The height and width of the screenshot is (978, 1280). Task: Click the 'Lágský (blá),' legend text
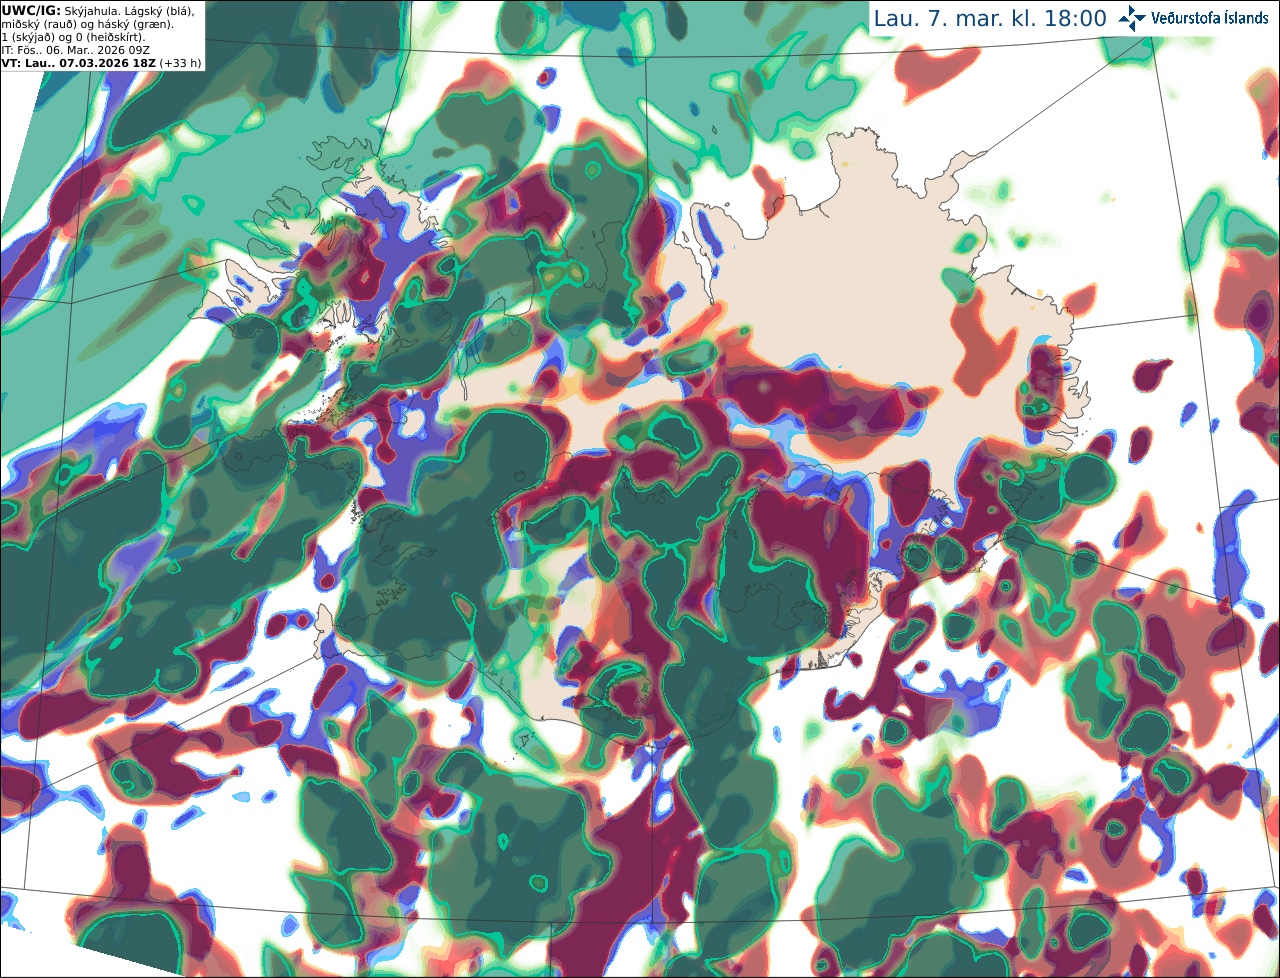(160, 10)
